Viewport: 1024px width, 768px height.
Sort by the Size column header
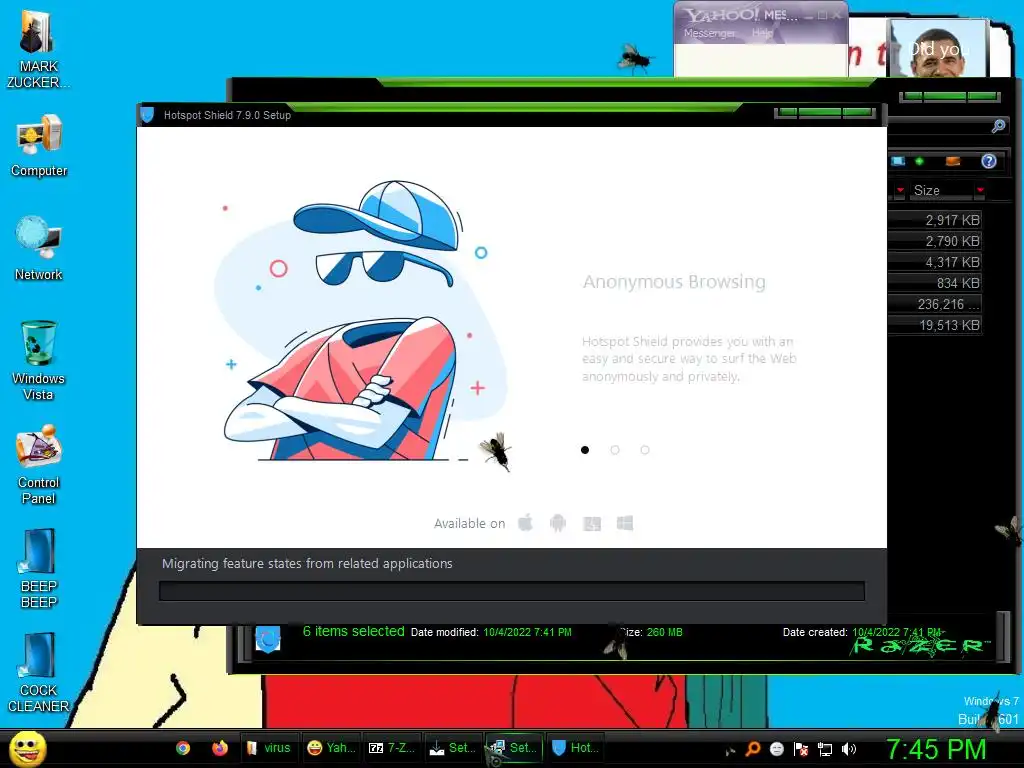point(940,190)
